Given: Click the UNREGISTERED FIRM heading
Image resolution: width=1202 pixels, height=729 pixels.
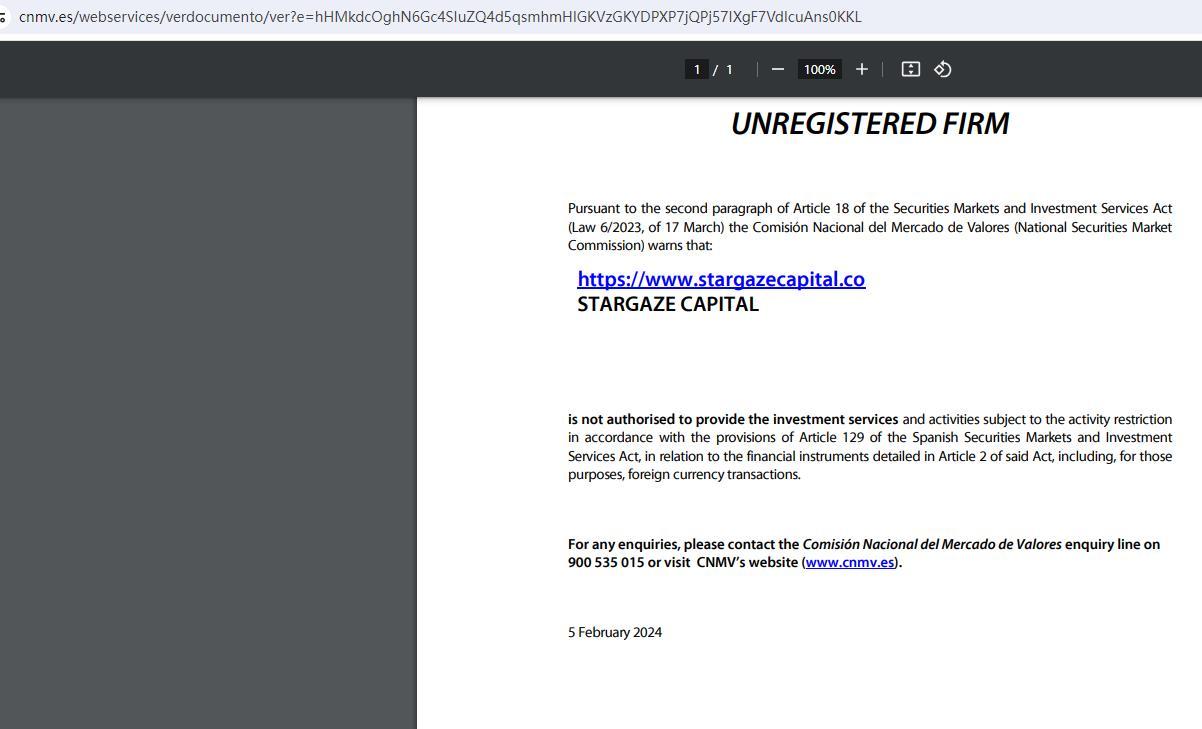Looking at the screenshot, I should (869, 124).
